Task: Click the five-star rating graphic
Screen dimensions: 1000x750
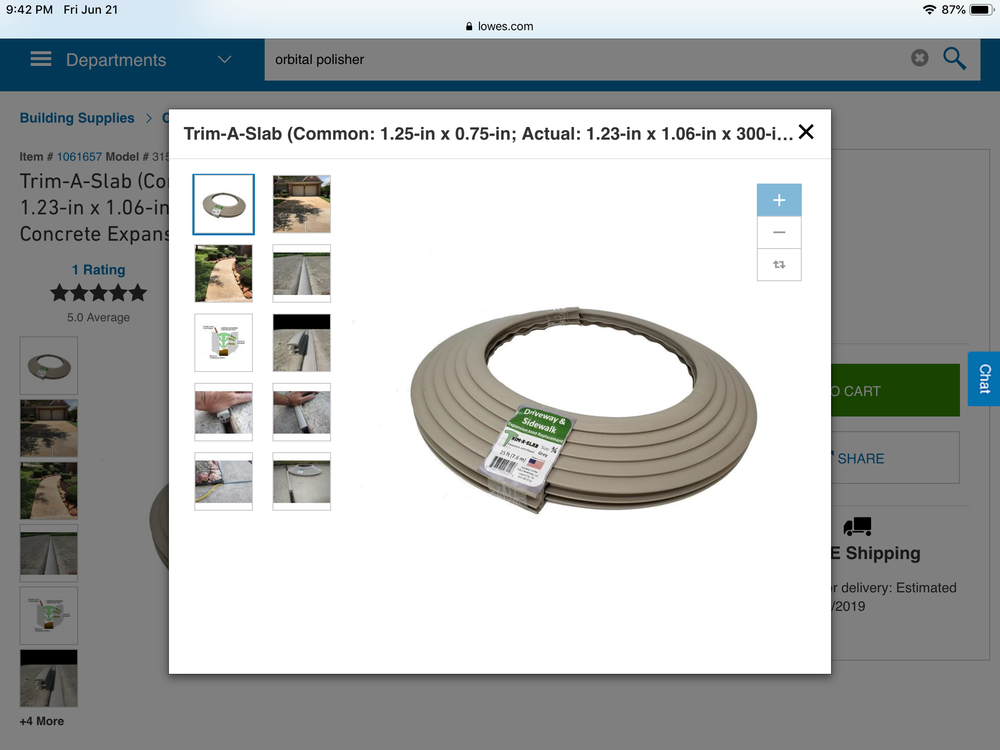Action: (x=98, y=293)
